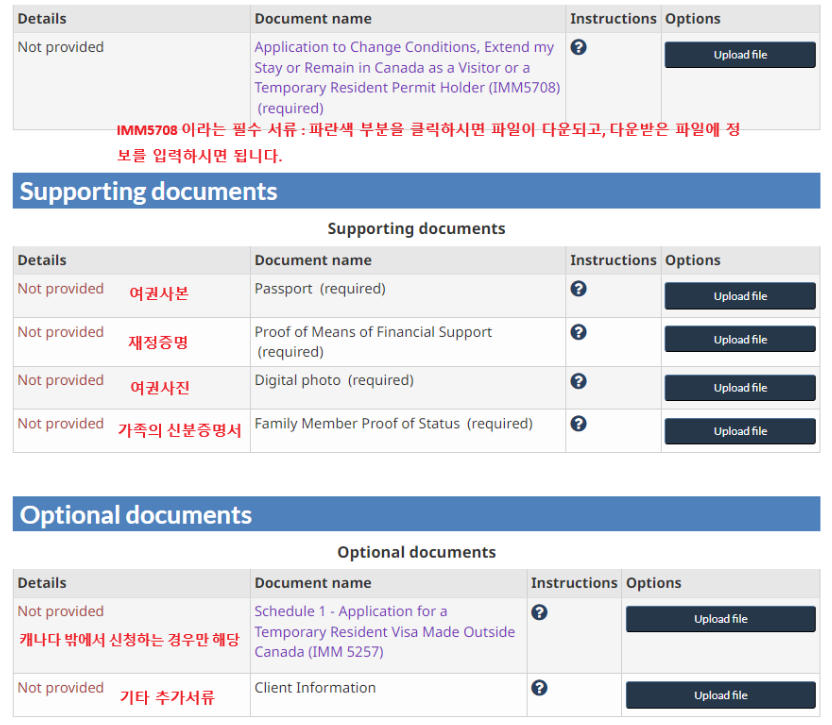Show instructions for Proof of Means of Financial Support

tap(578, 332)
